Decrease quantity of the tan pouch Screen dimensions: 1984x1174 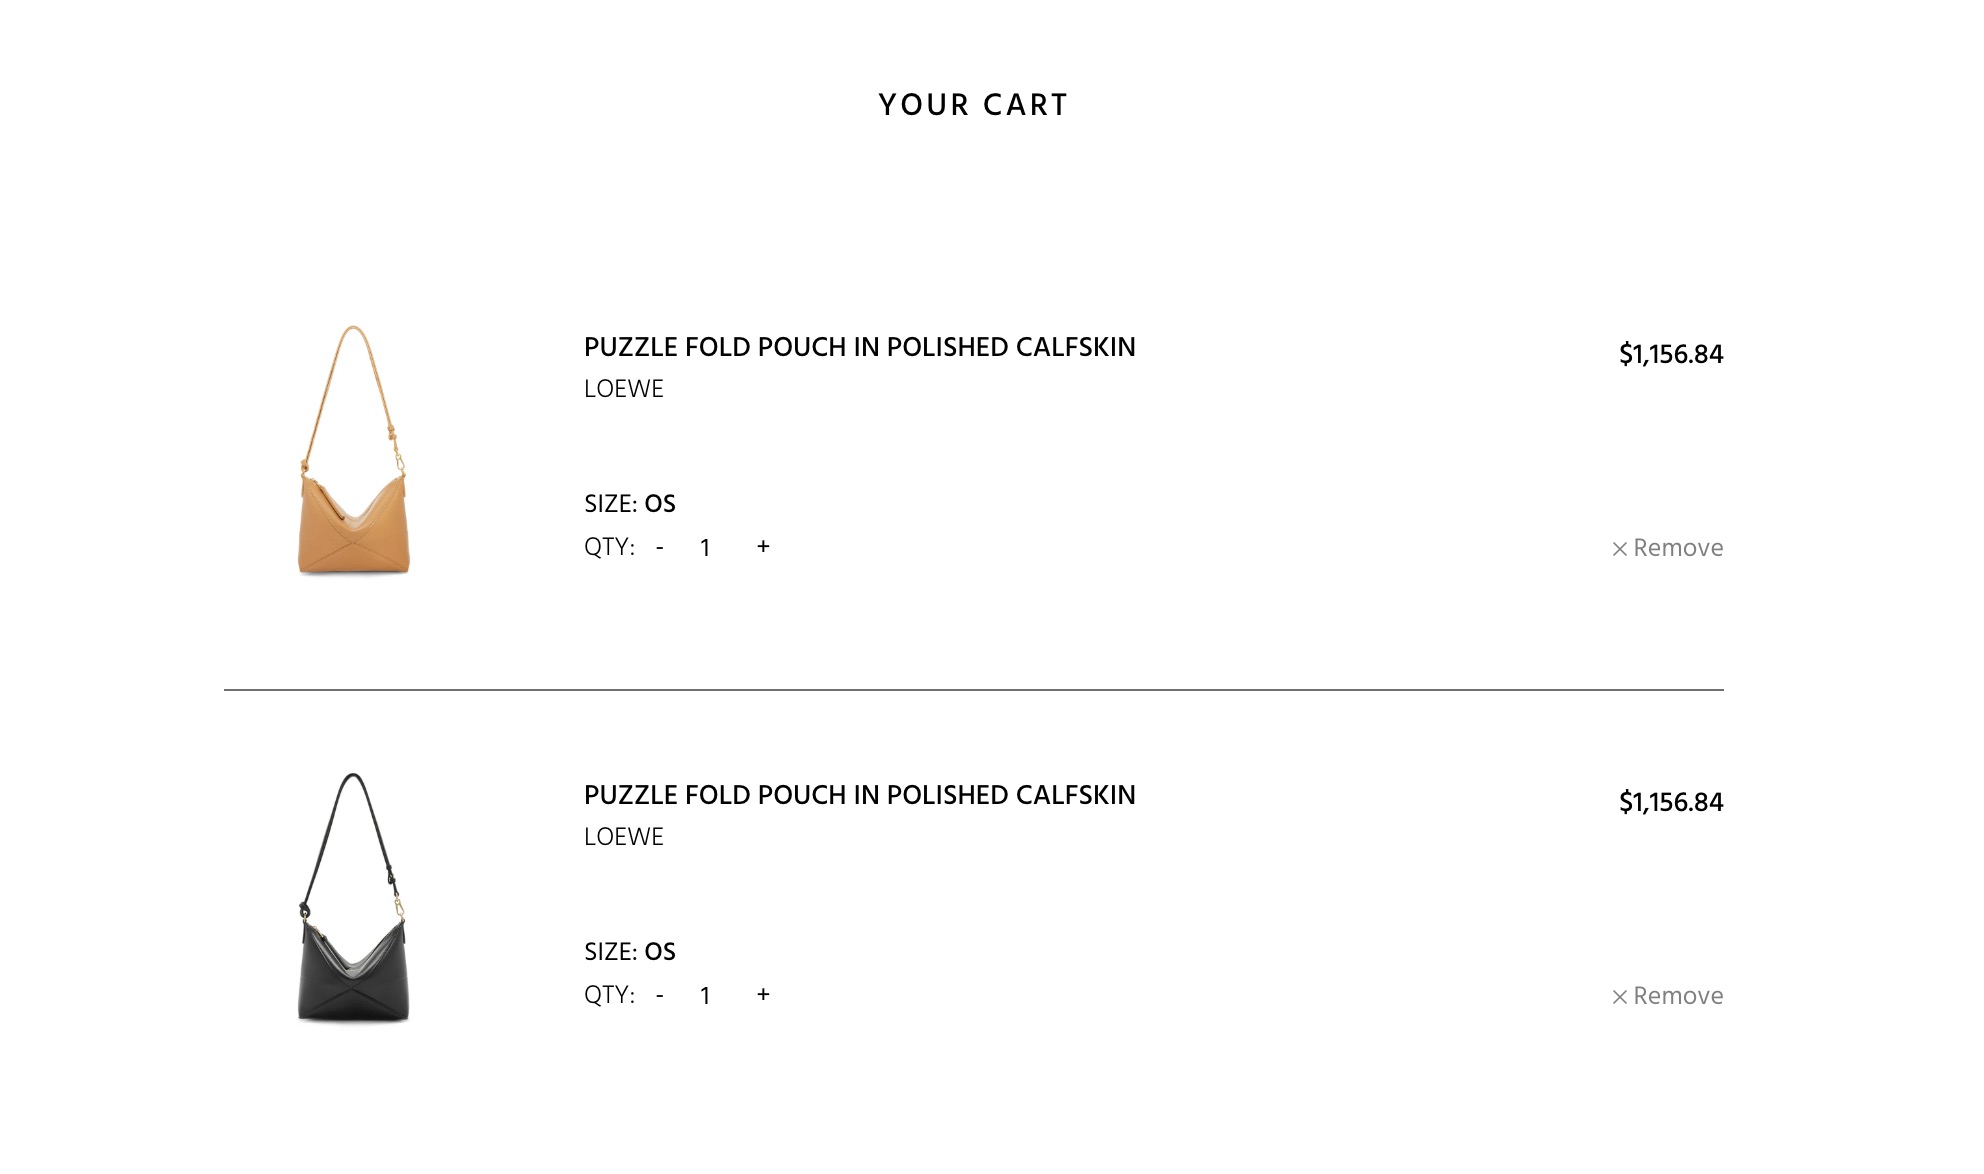660,548
